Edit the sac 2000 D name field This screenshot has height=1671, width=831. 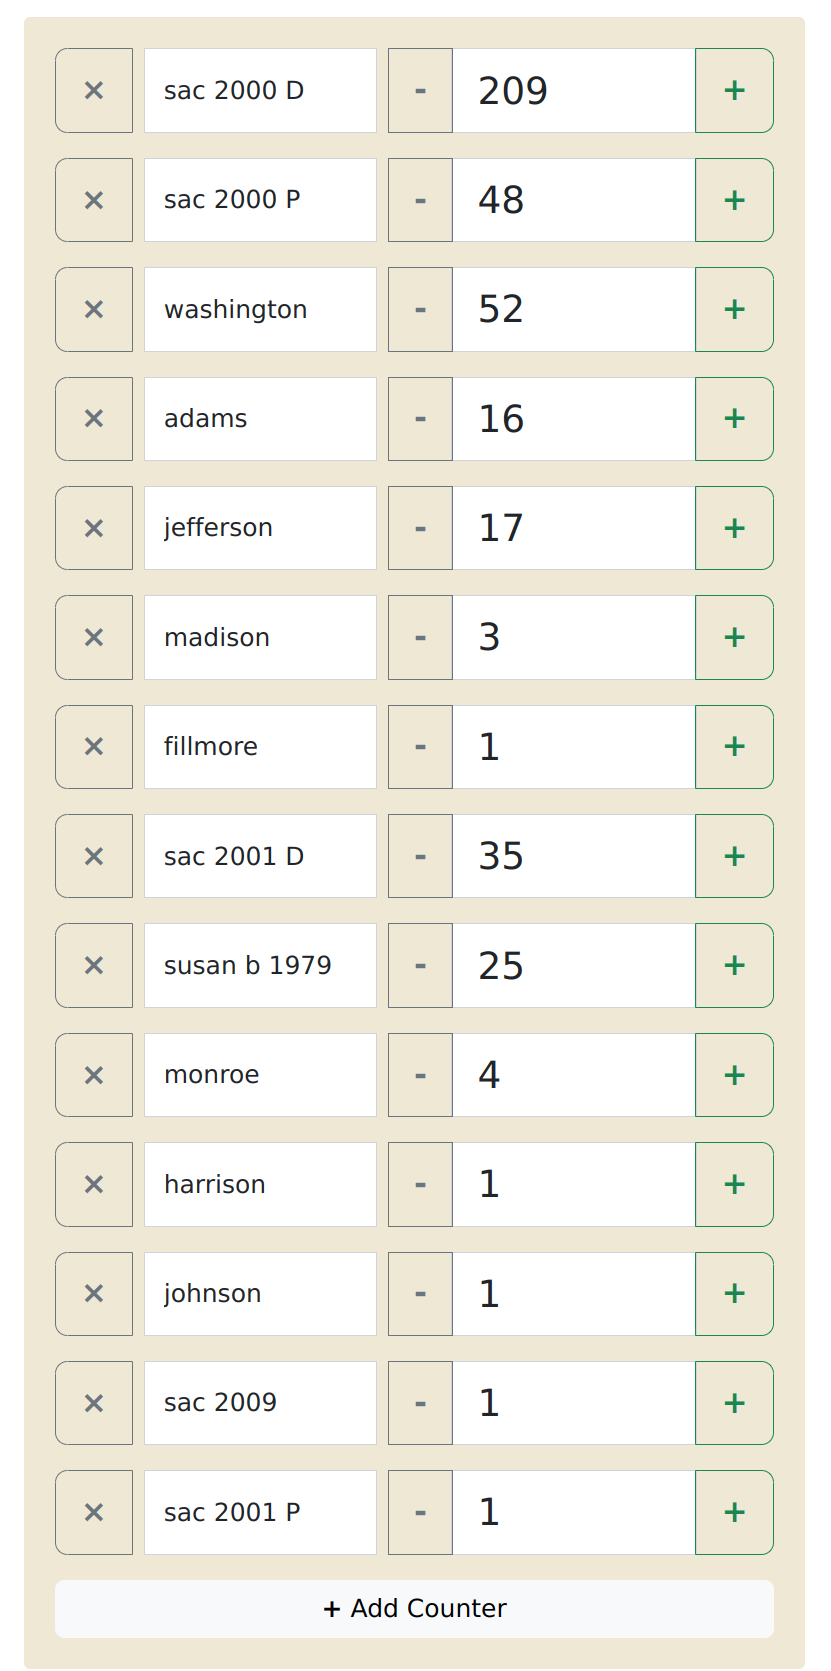click(x=260, y=90)
